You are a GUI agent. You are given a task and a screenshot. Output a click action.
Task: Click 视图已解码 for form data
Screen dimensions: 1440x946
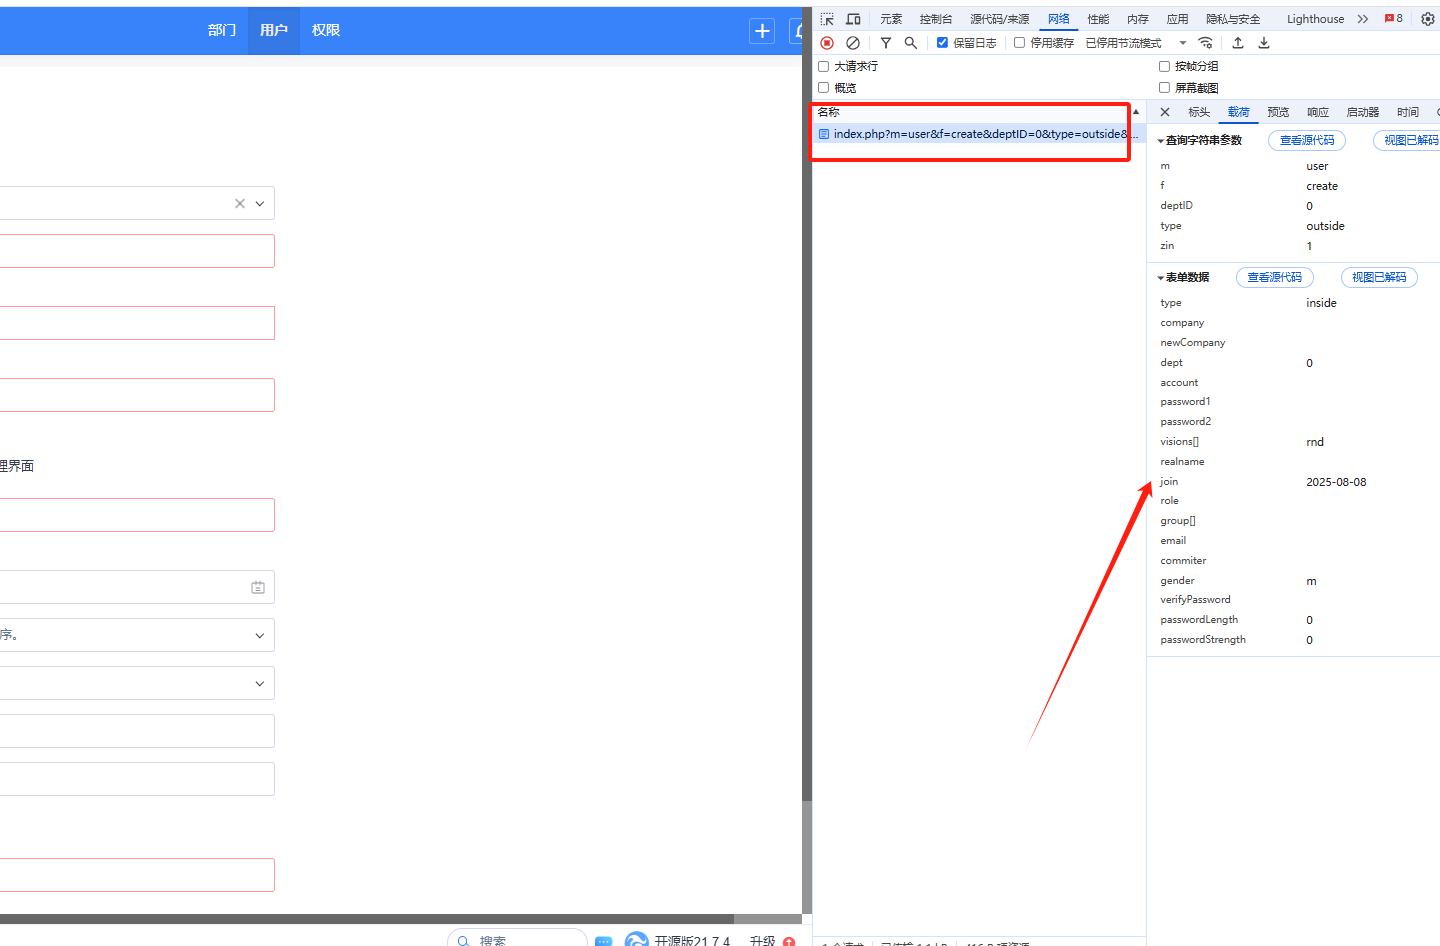point(1379,277)
